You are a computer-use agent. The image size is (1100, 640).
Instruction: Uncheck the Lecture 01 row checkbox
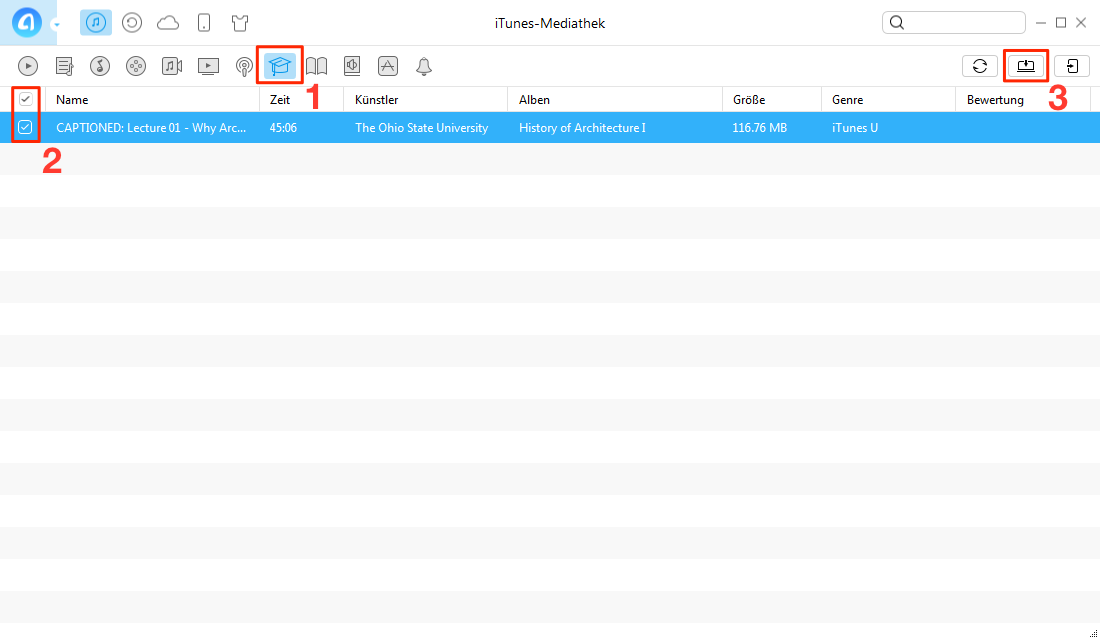[x=25, y=127]
